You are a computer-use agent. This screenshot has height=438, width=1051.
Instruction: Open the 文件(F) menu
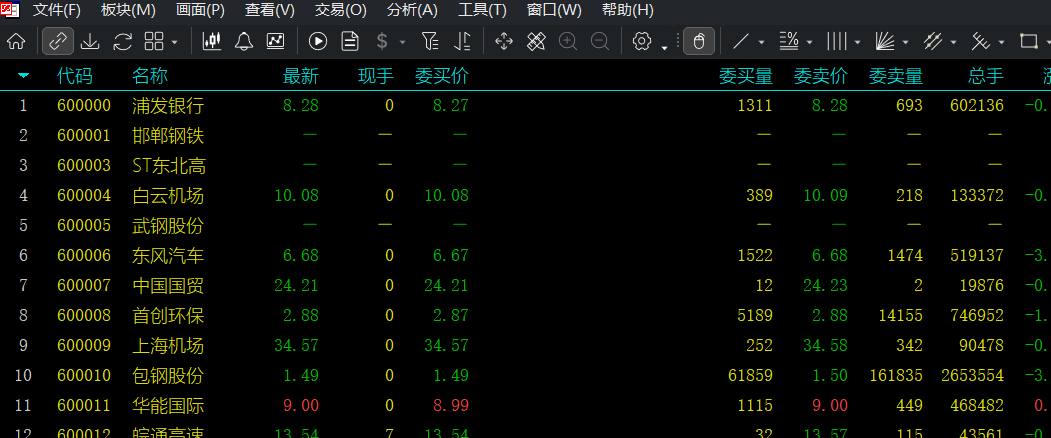(57, 10)
